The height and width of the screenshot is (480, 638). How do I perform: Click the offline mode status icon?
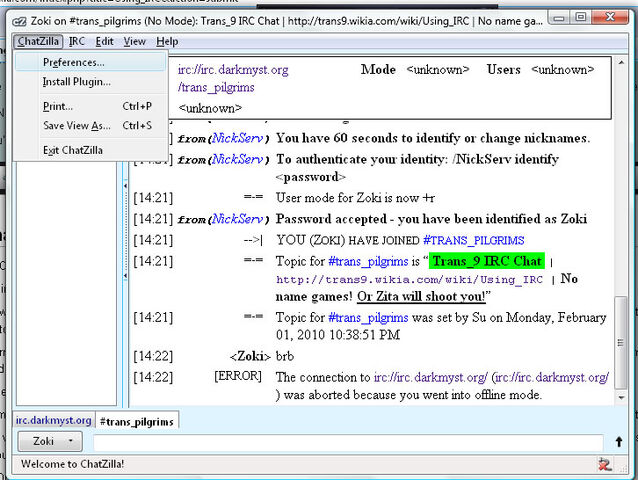point(605,464)
